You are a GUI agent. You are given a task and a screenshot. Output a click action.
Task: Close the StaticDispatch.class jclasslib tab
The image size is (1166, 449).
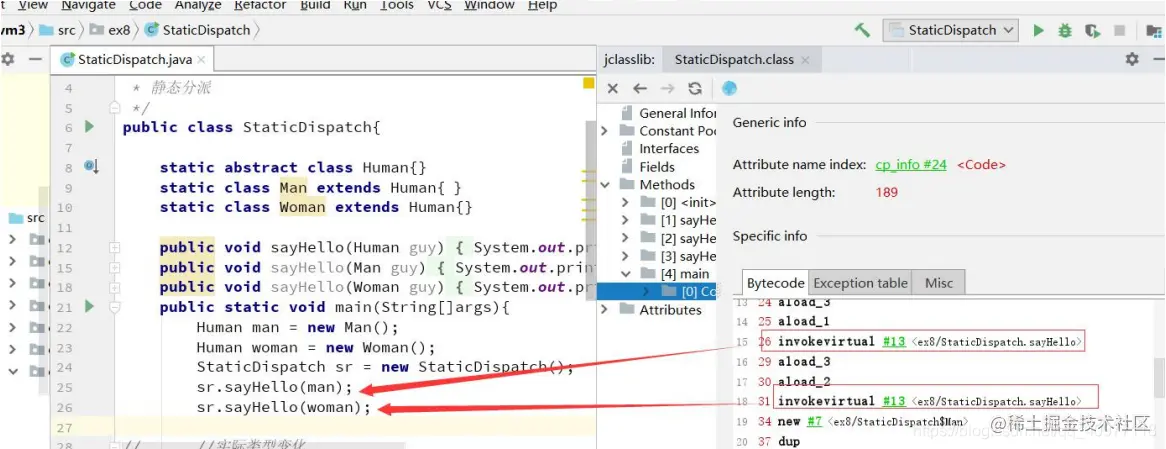806,59
